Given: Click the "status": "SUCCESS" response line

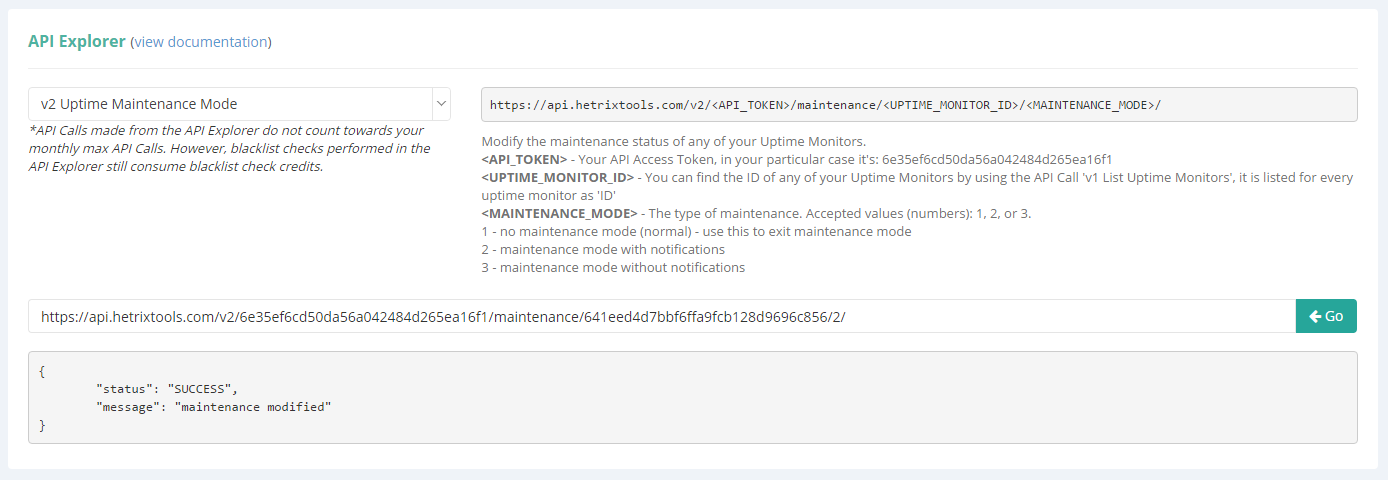Looking at the screenshot, I should (167, 388).
